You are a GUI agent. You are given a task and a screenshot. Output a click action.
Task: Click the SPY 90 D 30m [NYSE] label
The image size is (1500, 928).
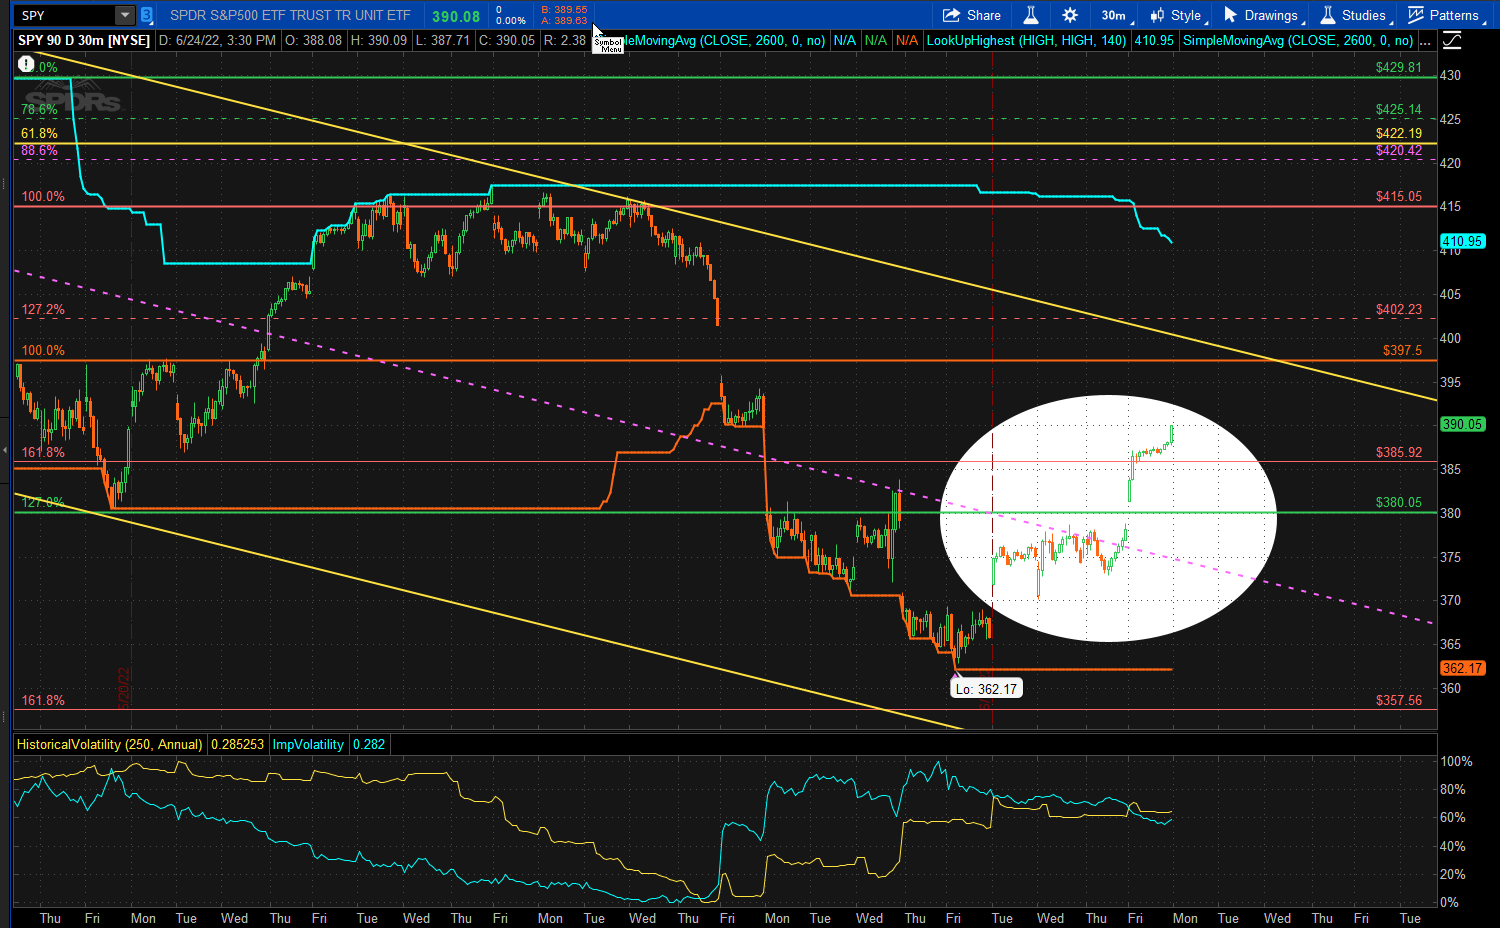tap(84, 41)
